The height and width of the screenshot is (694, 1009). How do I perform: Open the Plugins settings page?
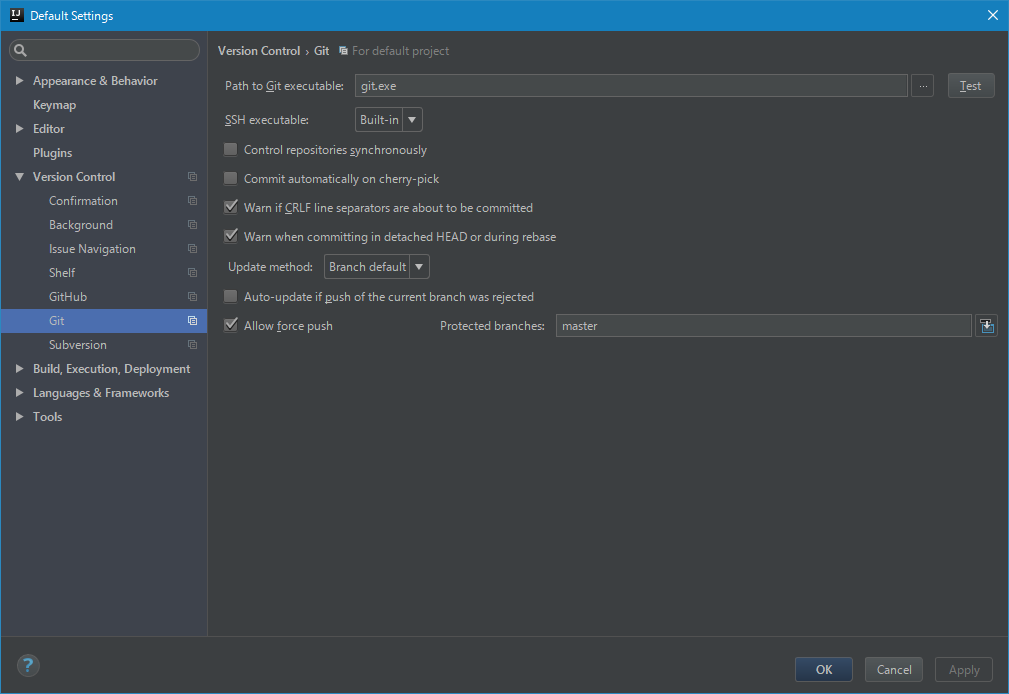tap(52, 153)
